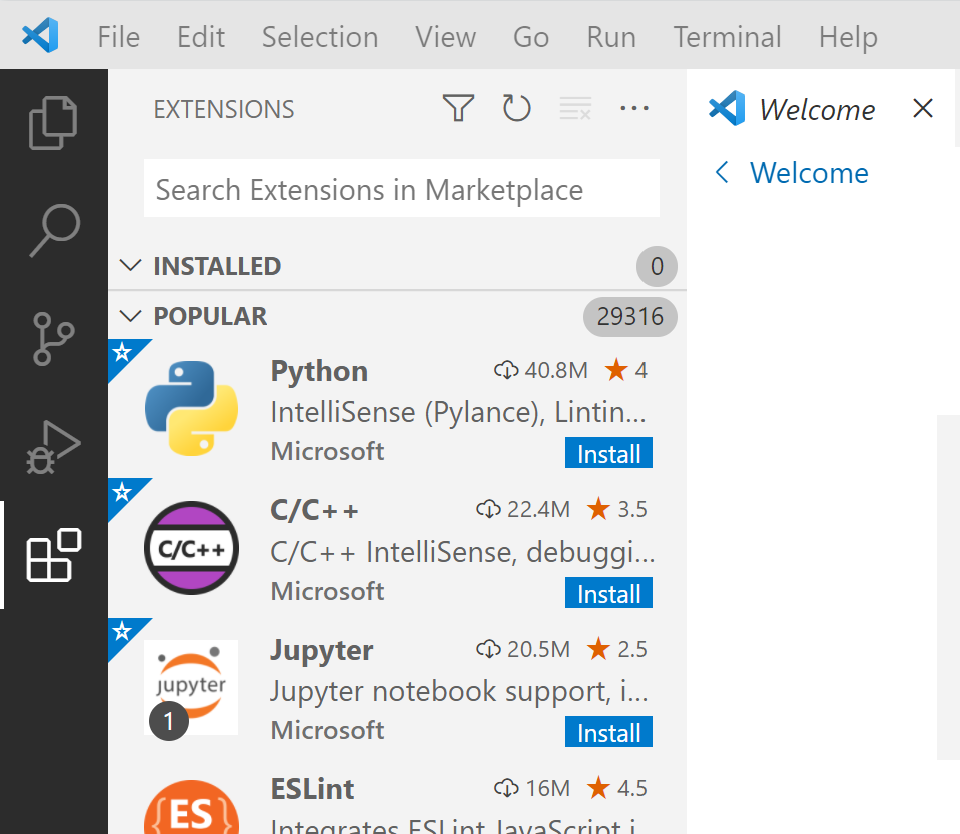Install the C/C++ extension
Image resolution: width=960 pixels, height=834 pixels.
click(x=609, y=593)
